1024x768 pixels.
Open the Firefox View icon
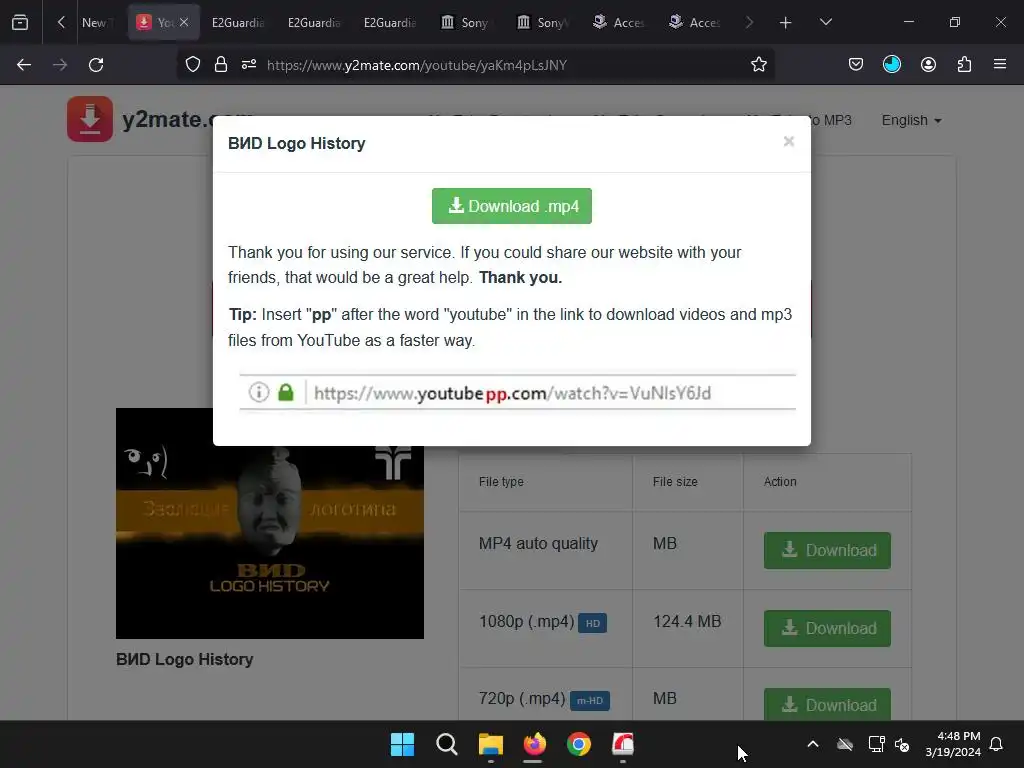[x=20, y=22]
